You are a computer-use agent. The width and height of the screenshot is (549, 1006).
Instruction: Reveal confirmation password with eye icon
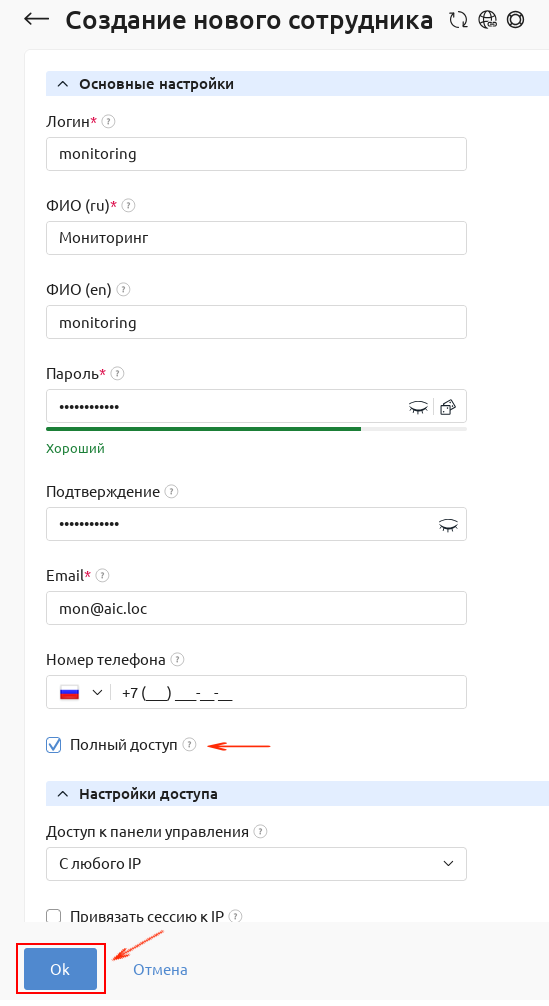coord(448,525)
